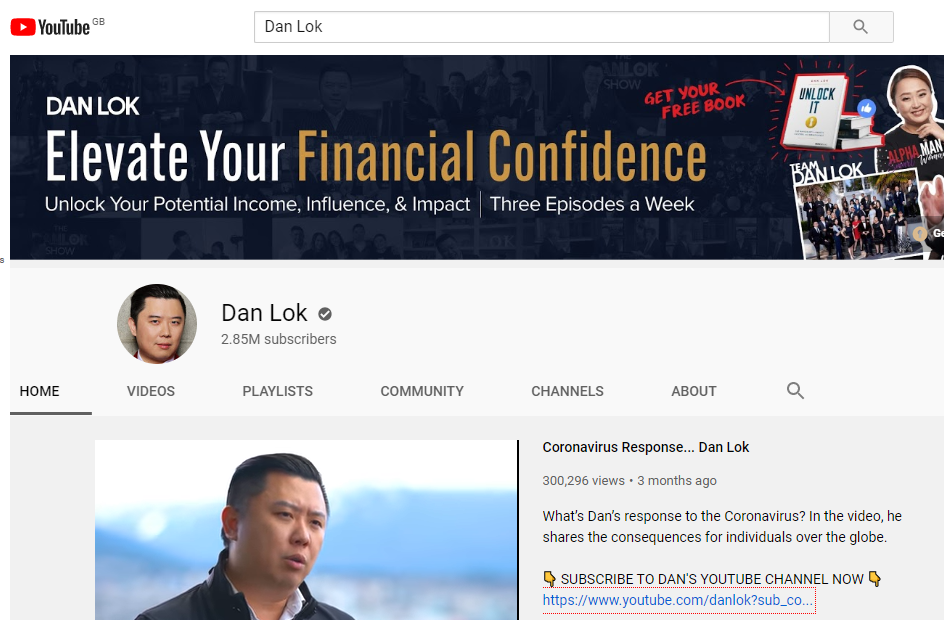944x620 pixels.
Task: Open the channel search magnifier icon
Action: pos(795,391)
